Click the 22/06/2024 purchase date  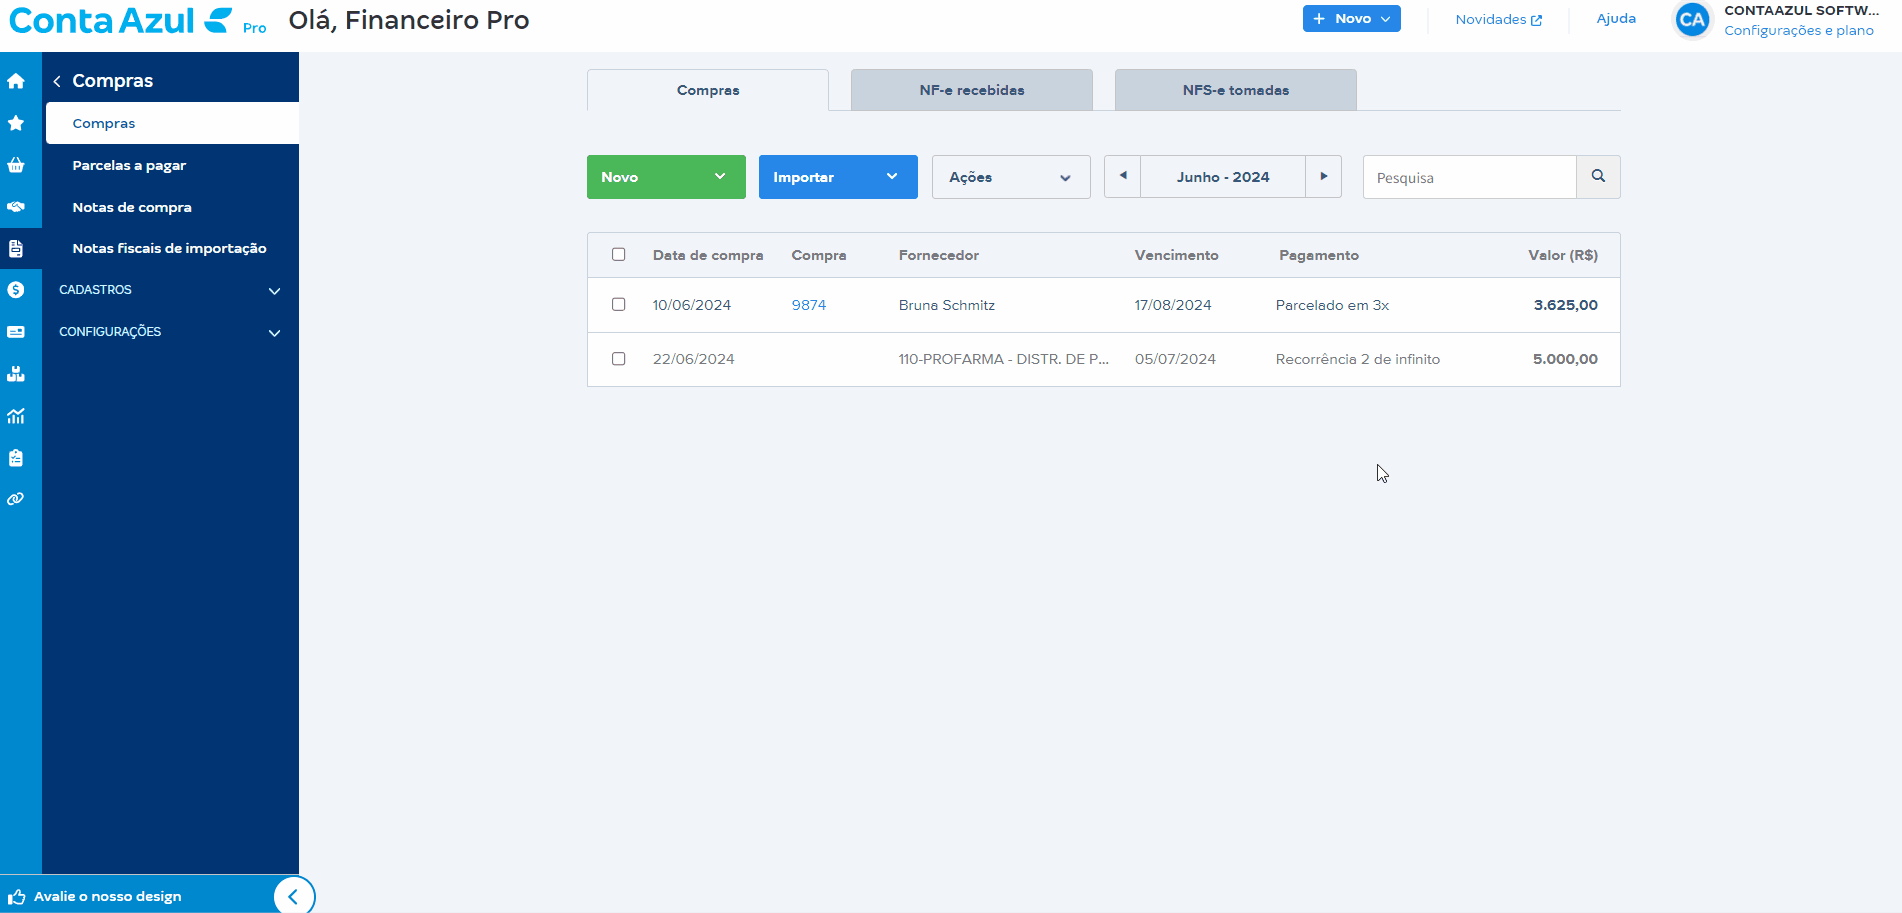694,359
